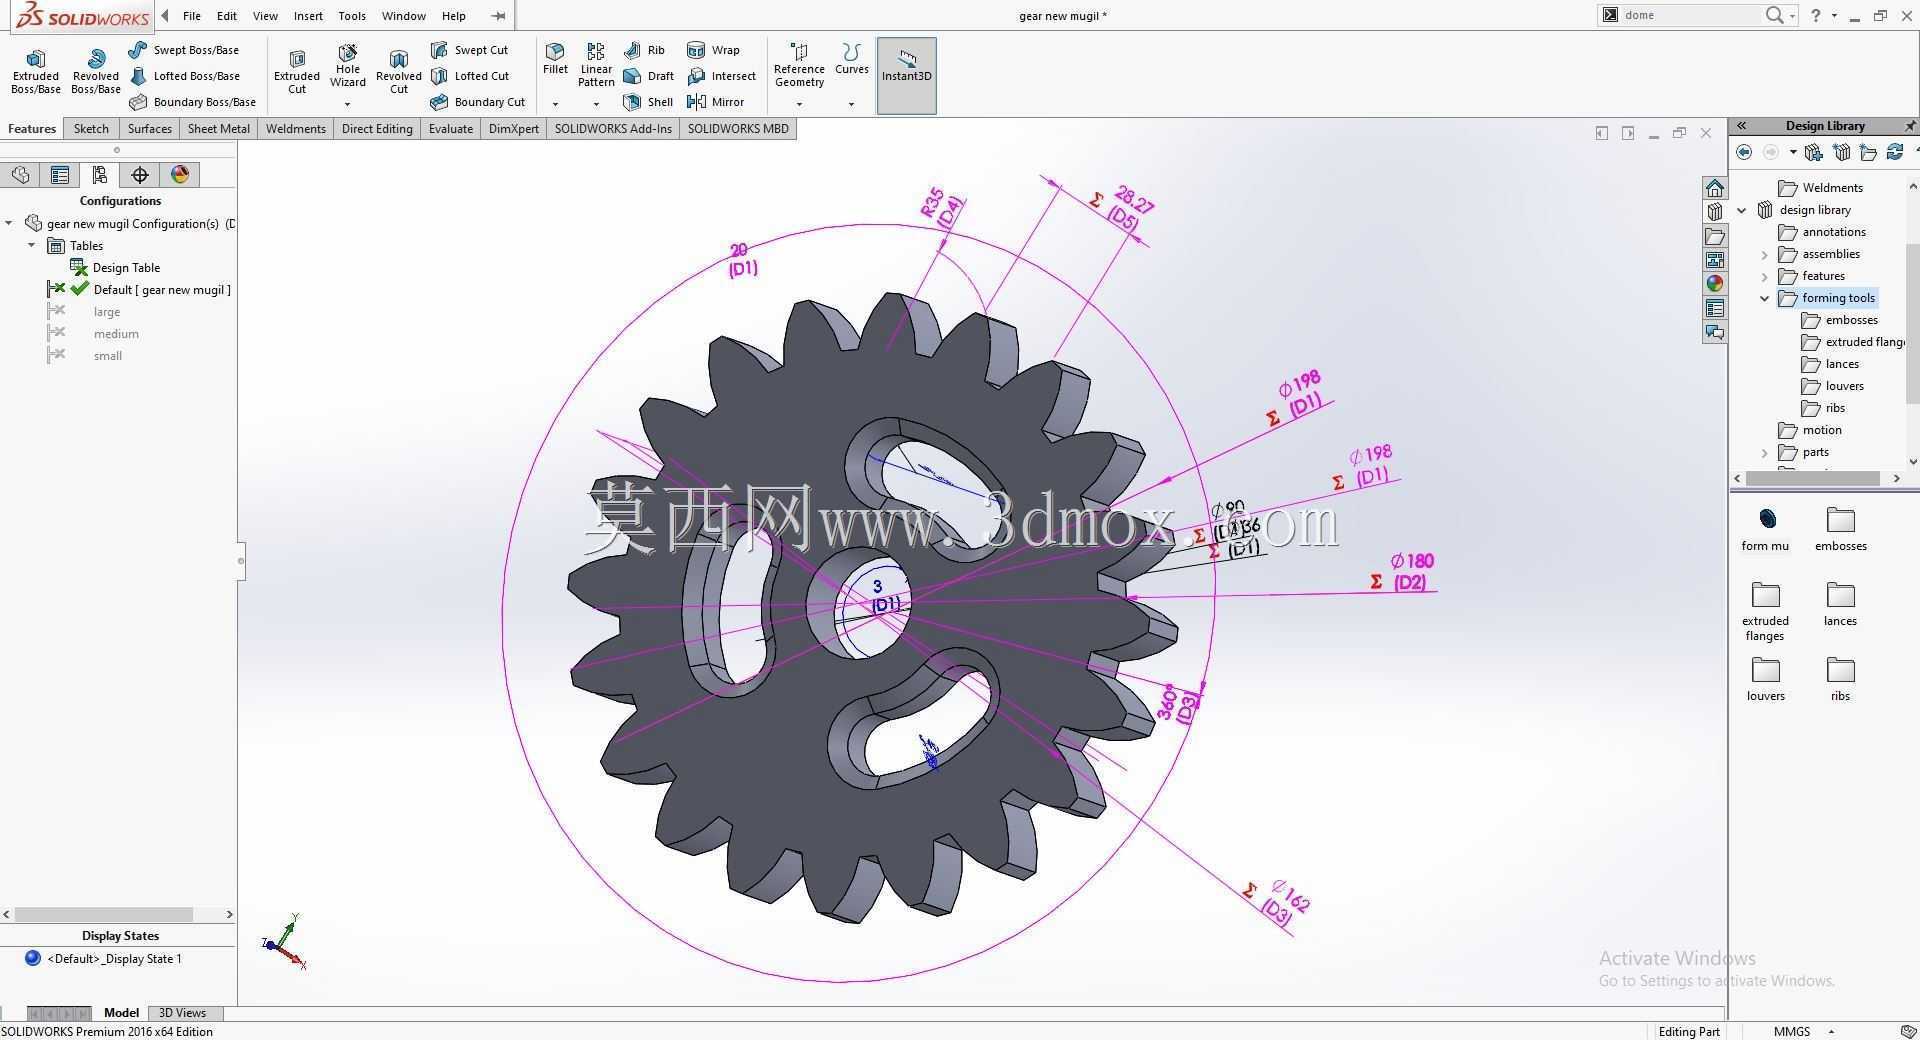1920x1040 pixels.
Task: Select the Wrap tool
Action: click(x=713, y=50)
